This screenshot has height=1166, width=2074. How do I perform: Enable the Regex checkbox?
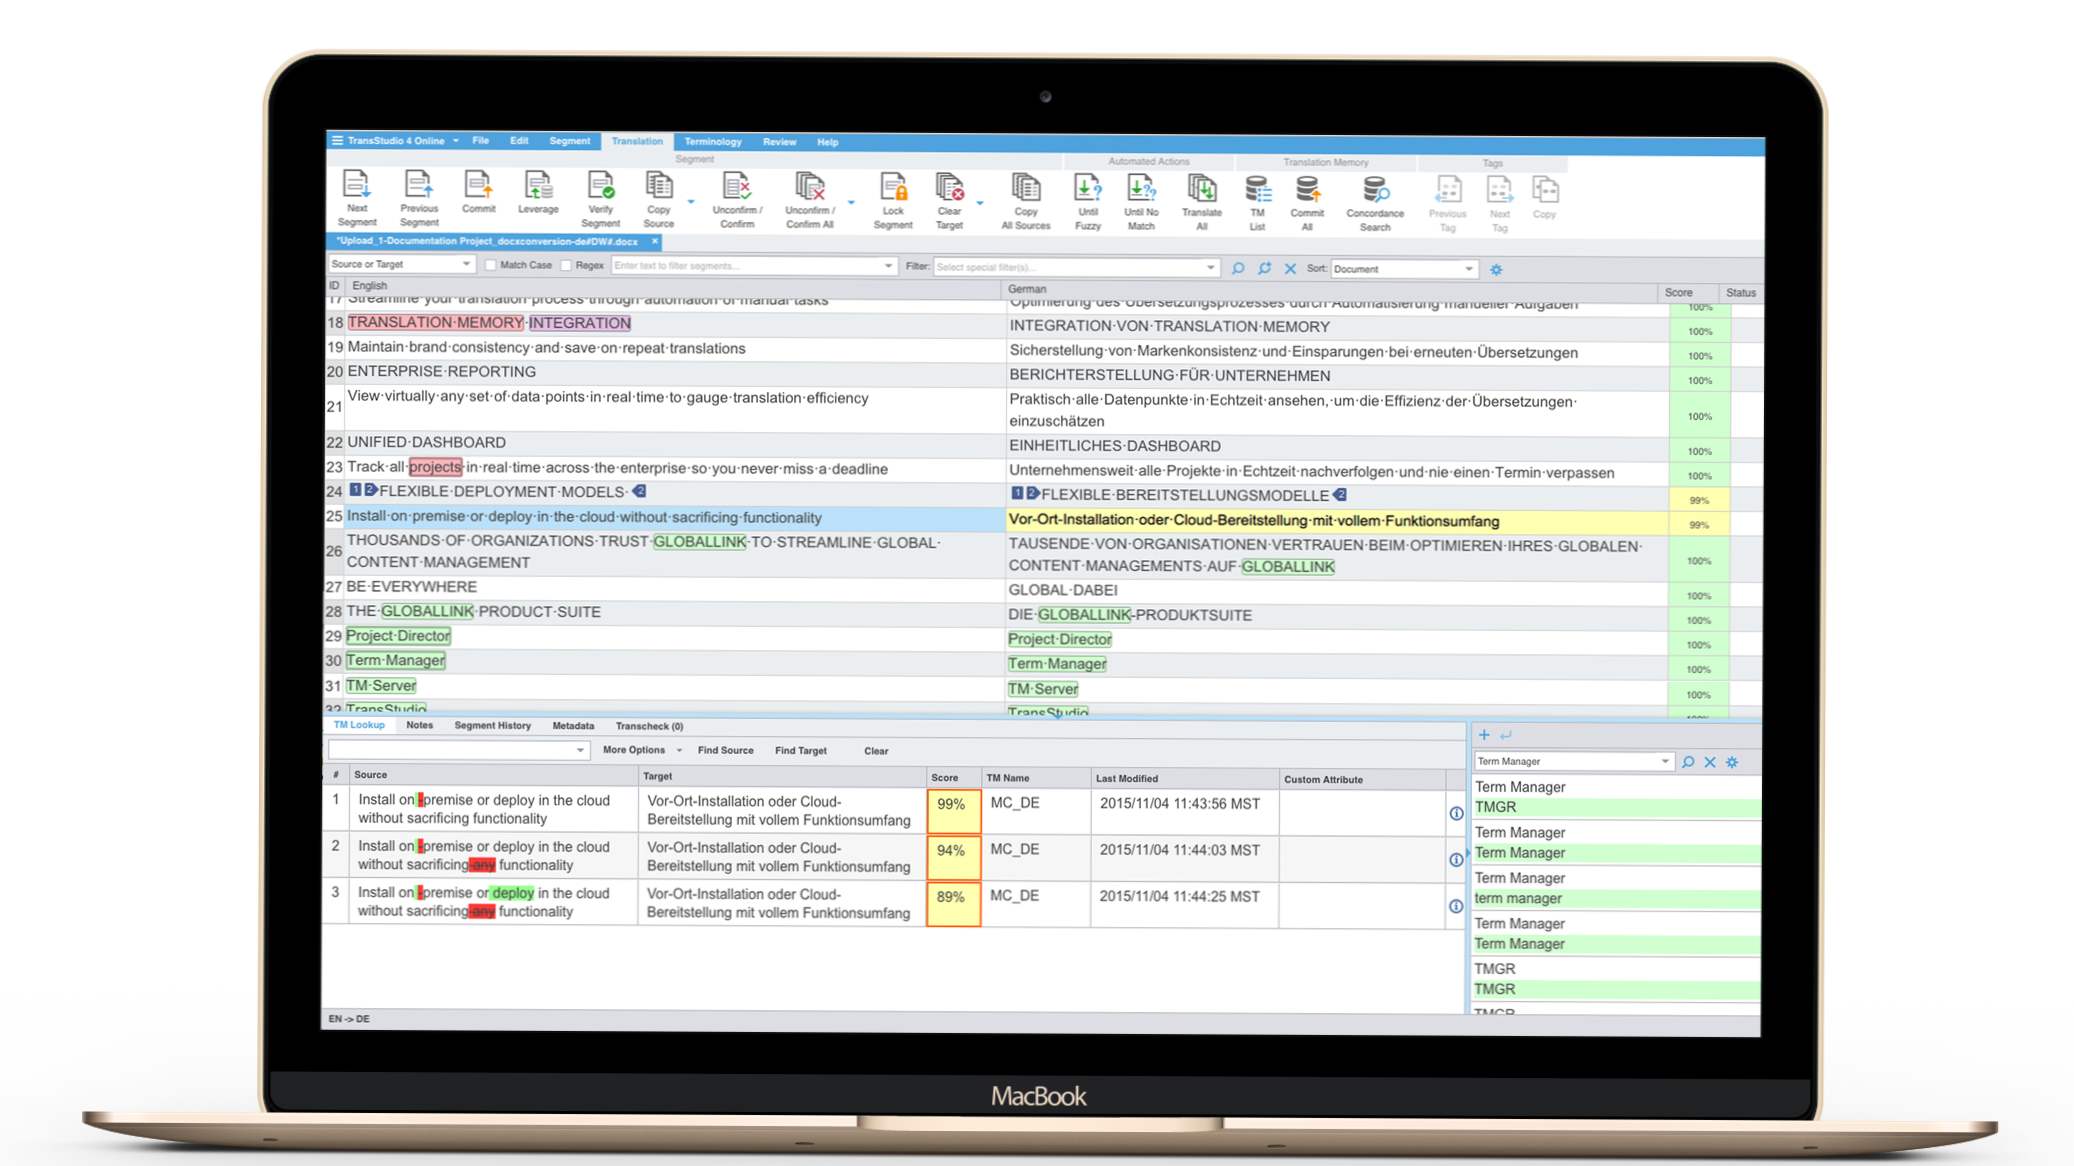click(566, 265)
